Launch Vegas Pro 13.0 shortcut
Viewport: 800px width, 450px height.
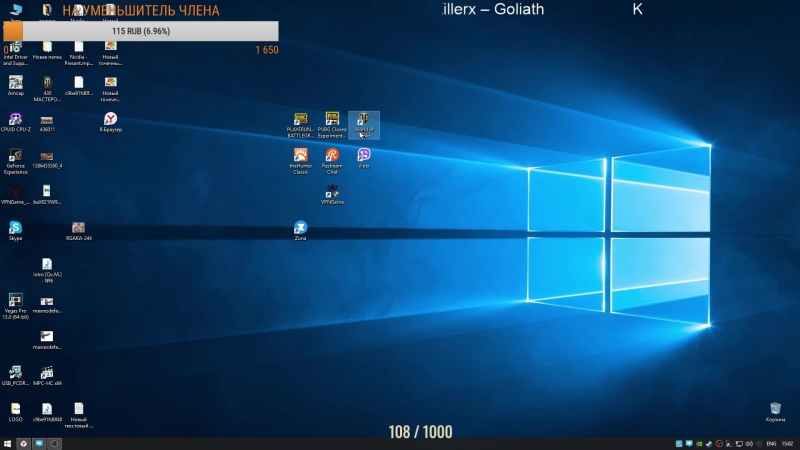click(x=15, y=299)
